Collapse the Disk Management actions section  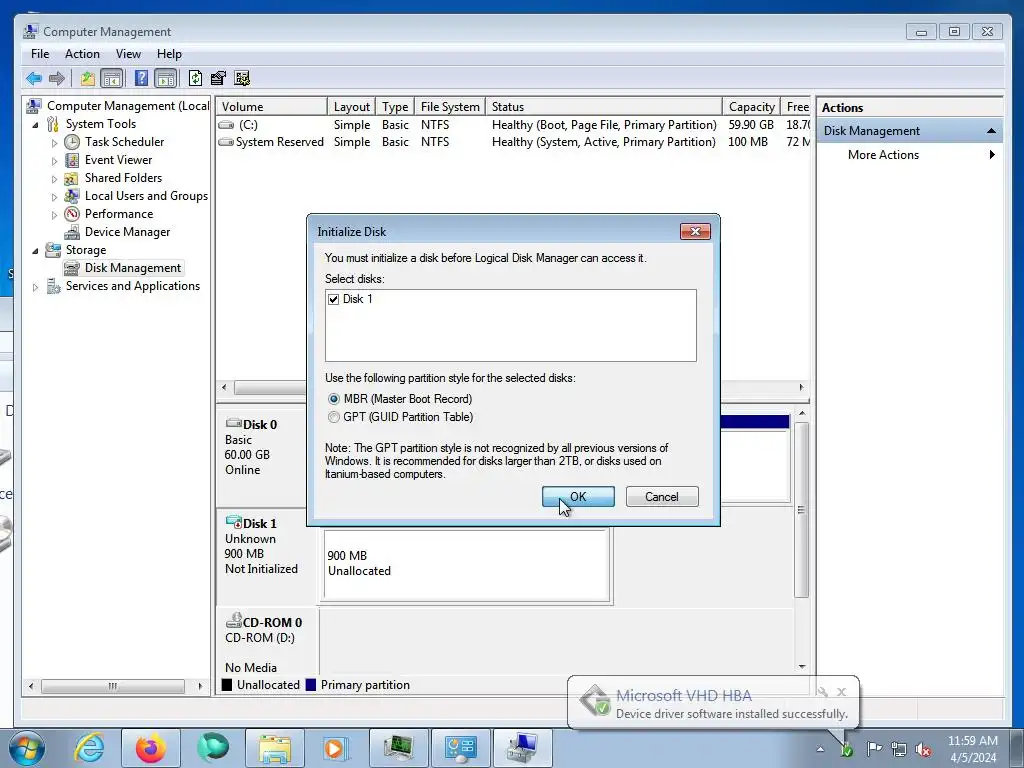click(991, 131)
